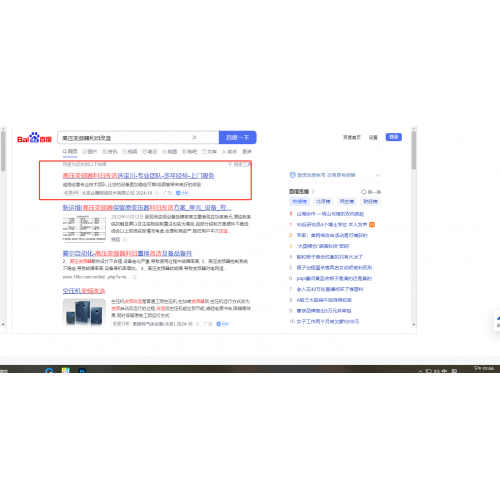Open the 新说明 高压变频器 改造方案 result link
The width and height of the screenshot is (500, 500).
(x=147, y=208)
